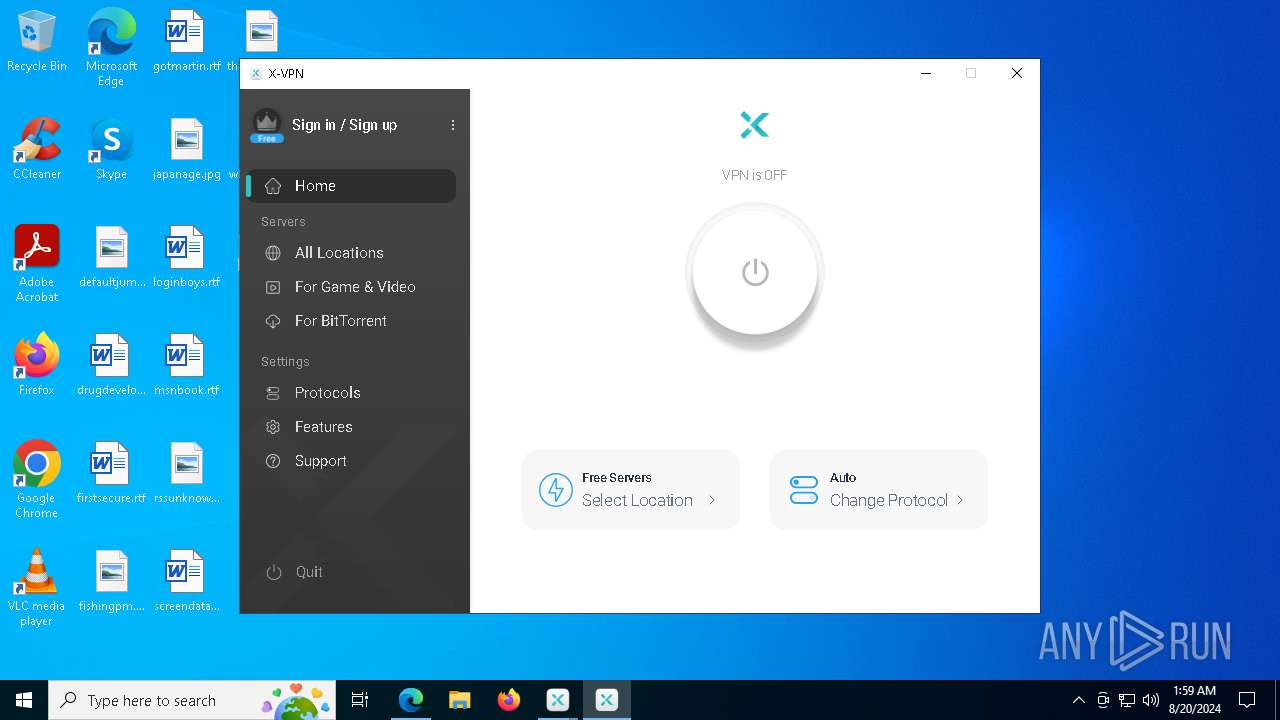Click the house icon beside Home
This screenshot has width=1280, height=720.
[x=273, y=186]
